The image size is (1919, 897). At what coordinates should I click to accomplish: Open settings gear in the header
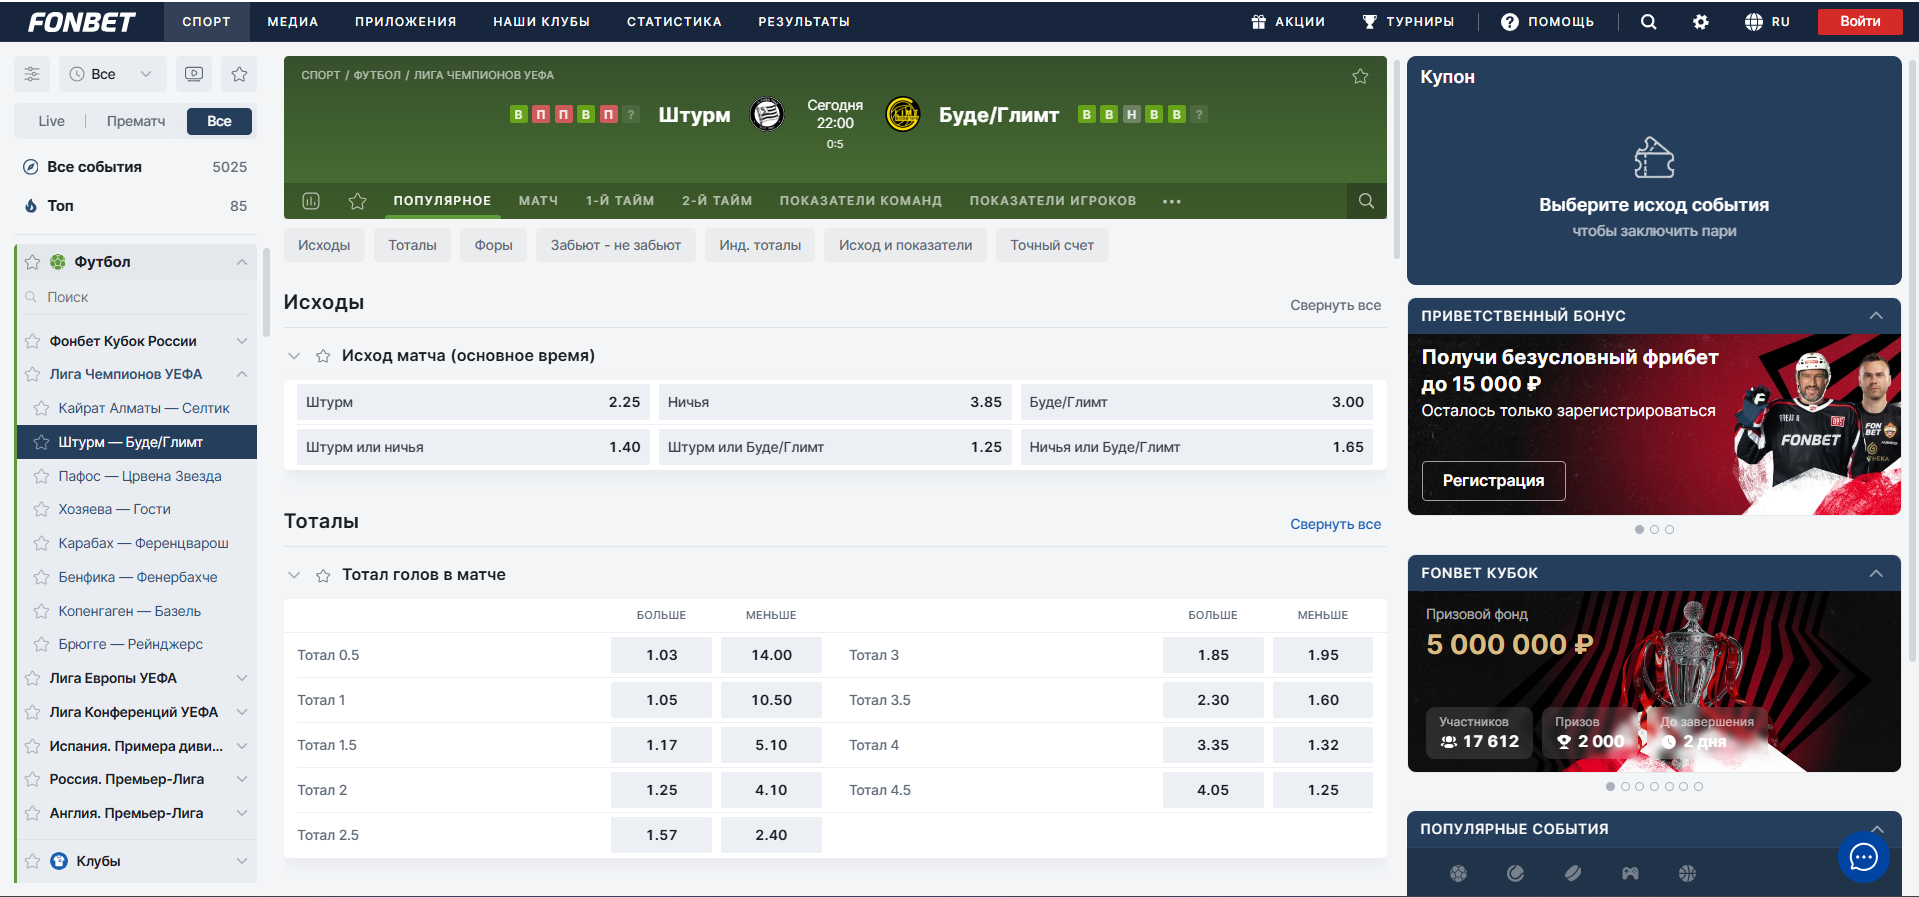tap(1700, 22)
